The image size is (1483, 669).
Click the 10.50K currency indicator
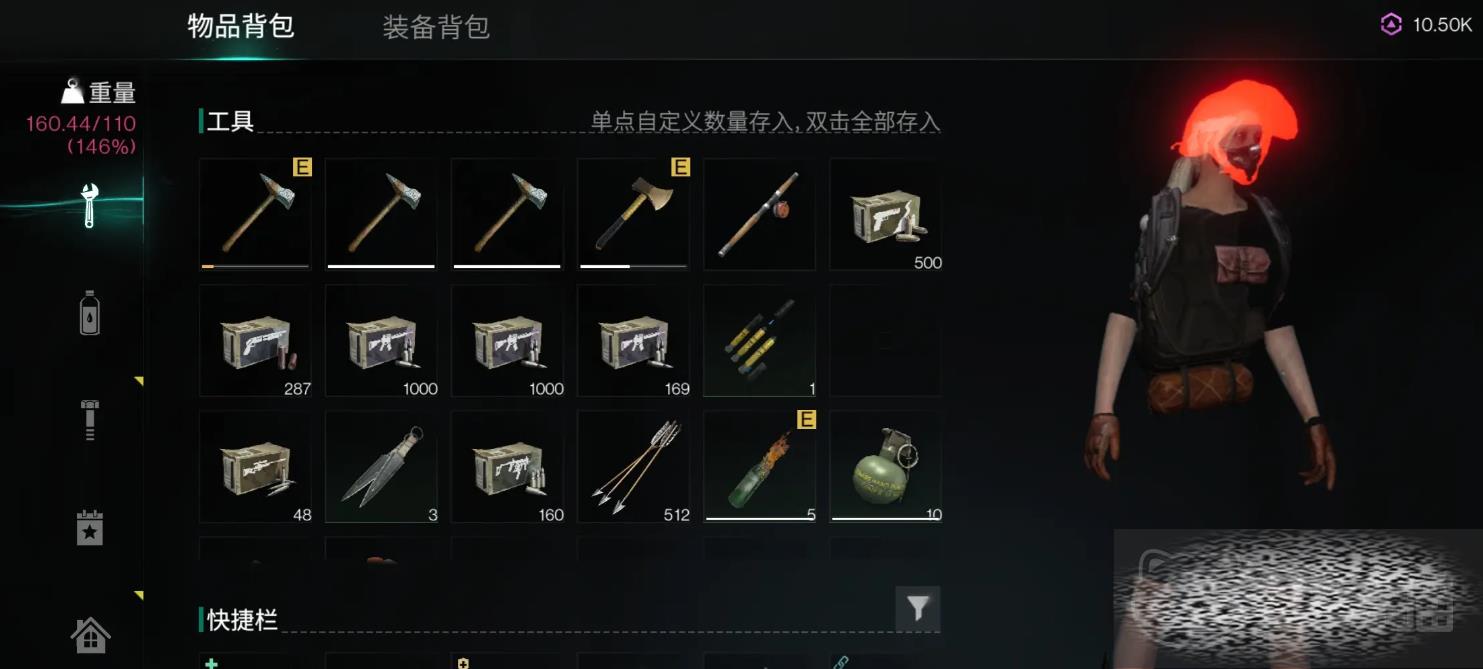point(1427,25)
